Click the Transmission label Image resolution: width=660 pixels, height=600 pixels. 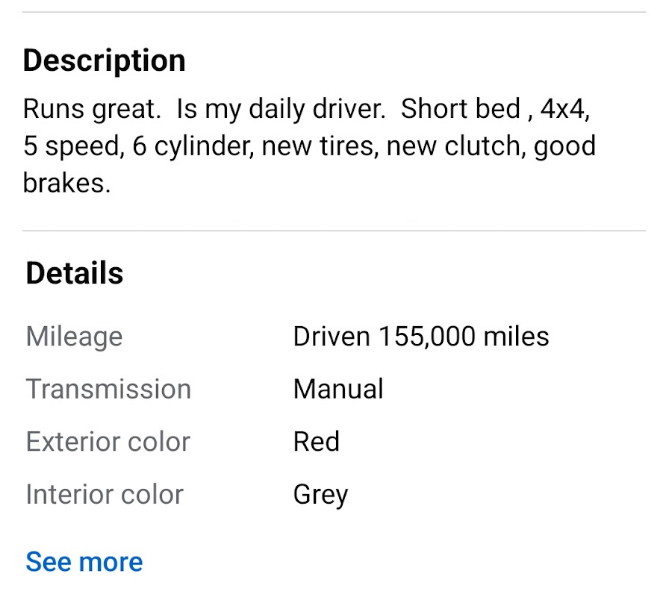point(109,389)
